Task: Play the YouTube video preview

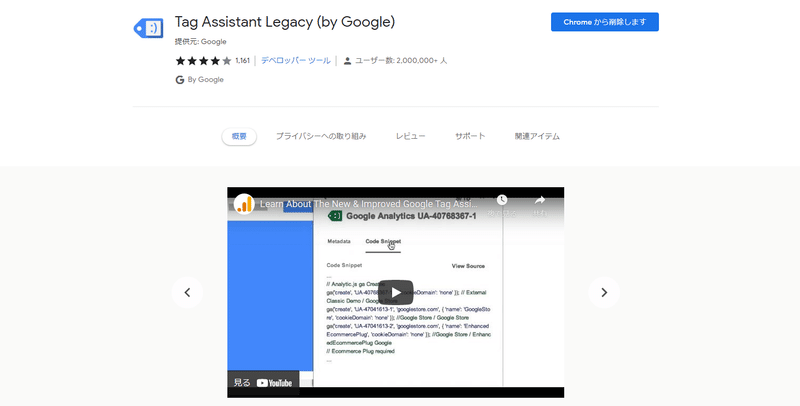Action: [x=395, y=292]
